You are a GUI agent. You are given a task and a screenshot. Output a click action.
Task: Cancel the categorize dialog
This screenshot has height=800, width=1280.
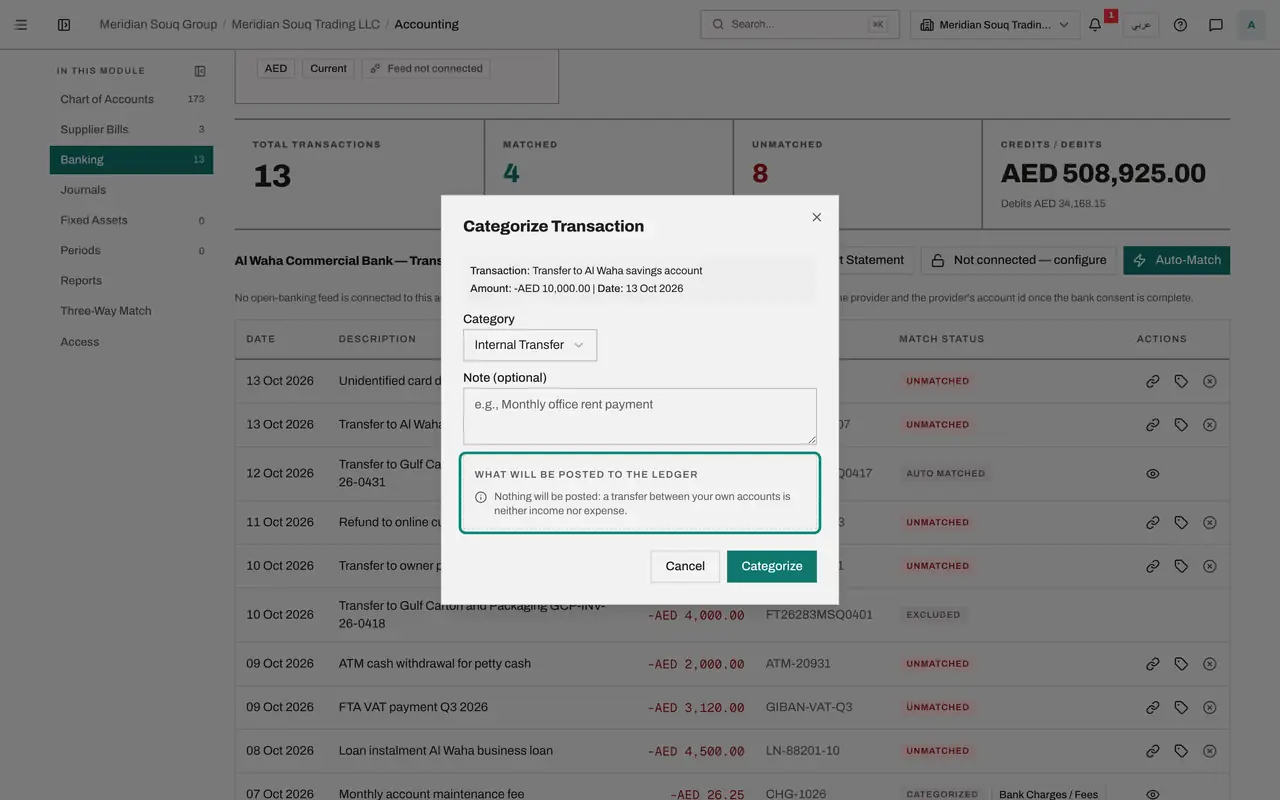tap(685, 566)
